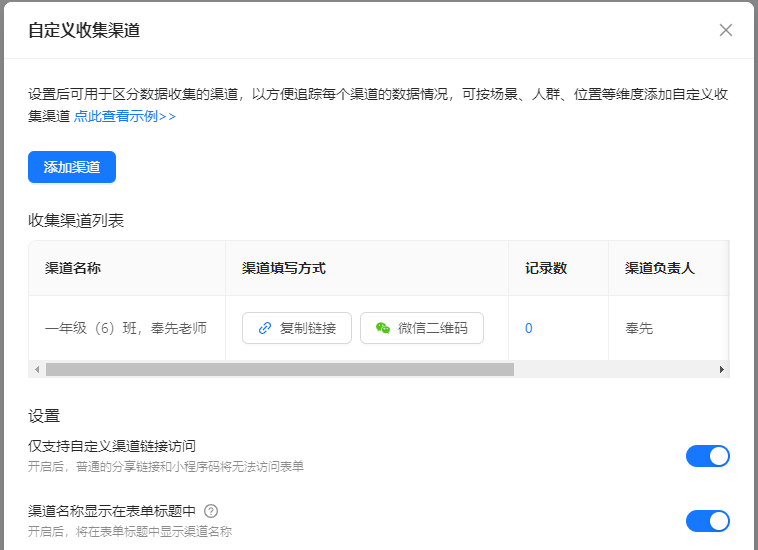
Task: Toggle 仅支持自定义渠道链接访问 switch
Action: (707, 456)
